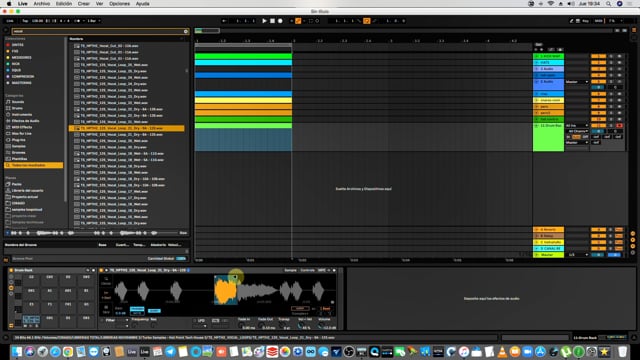
Task: Open the Plug-ins browser category
Action: (x=18, y=140)
